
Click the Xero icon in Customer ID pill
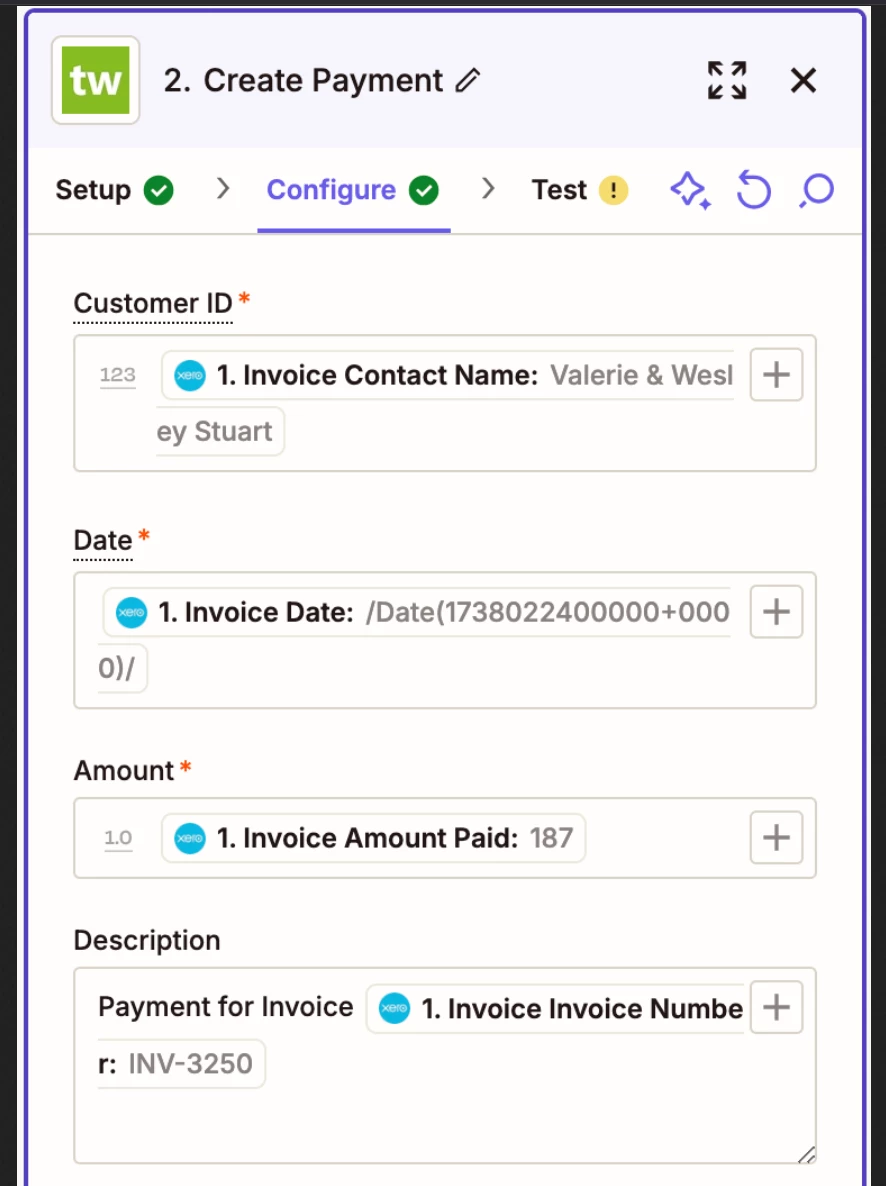[190, 375]
